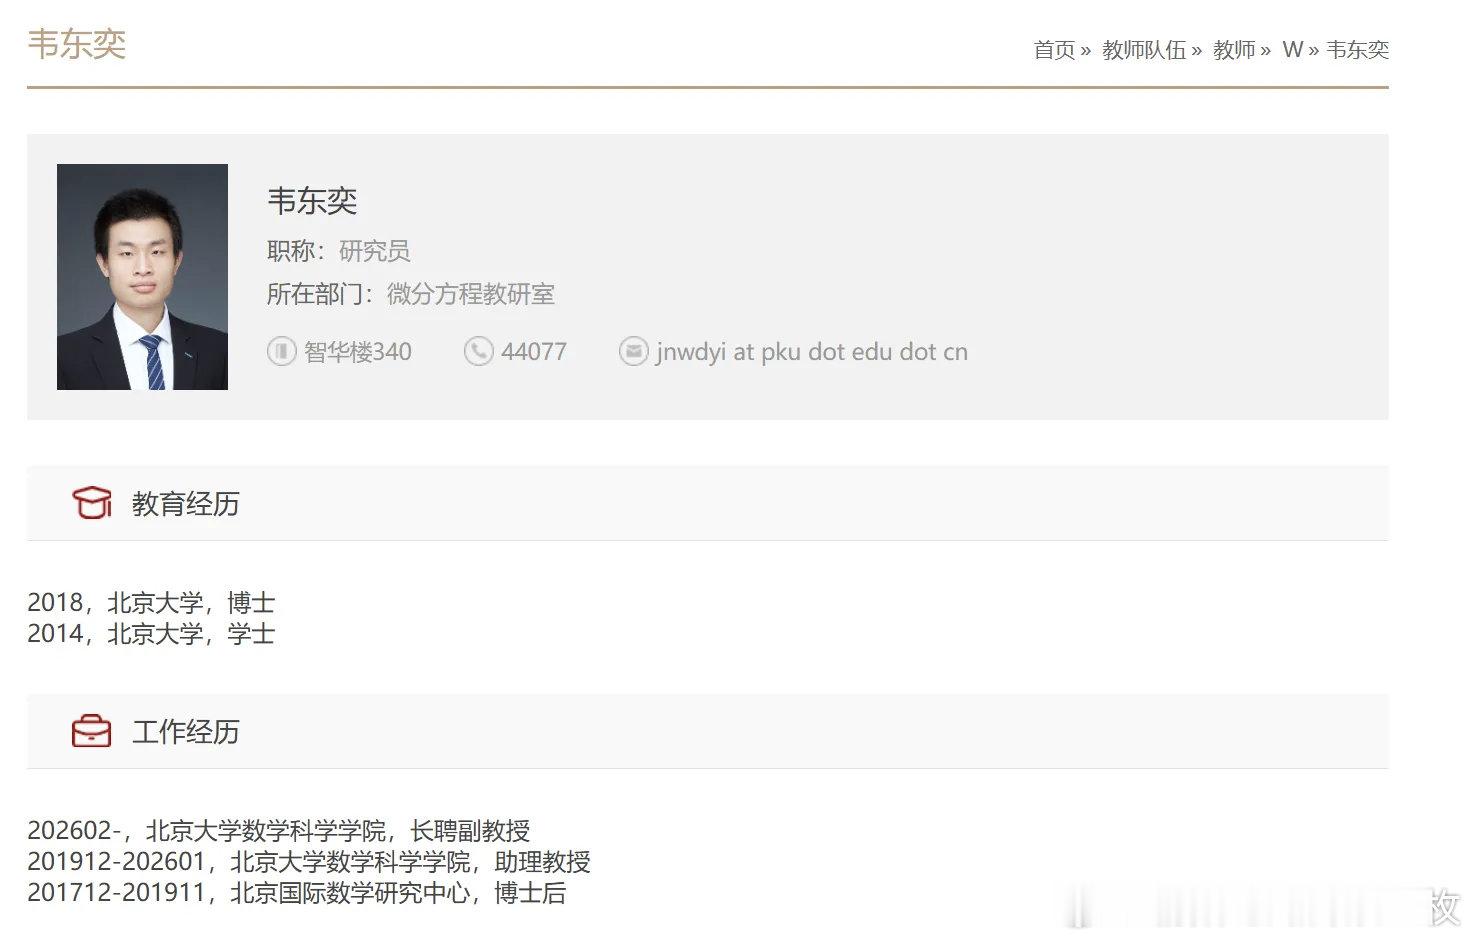Open the 研究员 title link
Image resolution: width=1473 pixels, height=942 pixels.
coord(375,251)
